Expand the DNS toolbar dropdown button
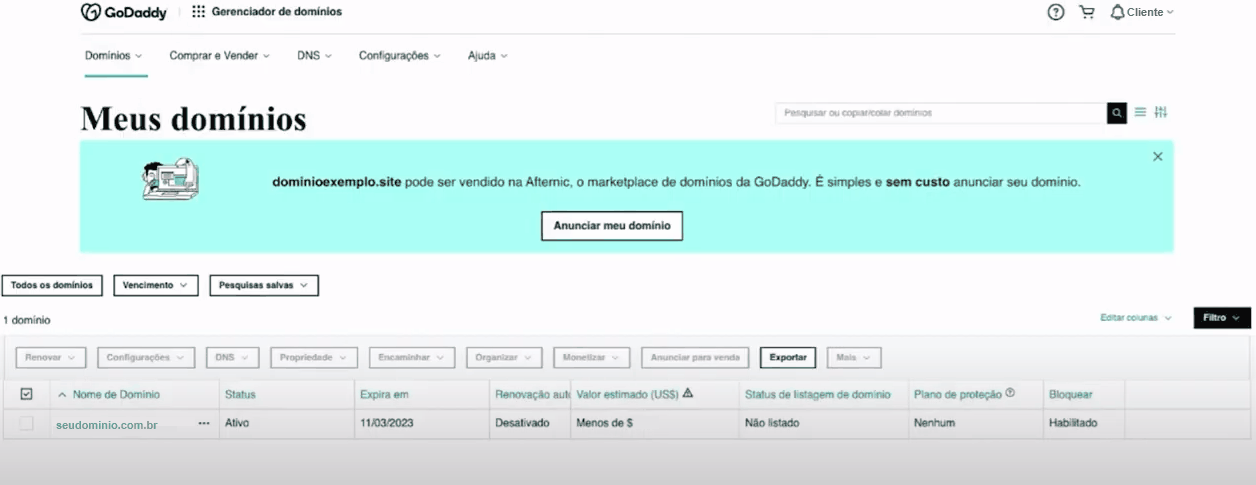Viewport: 1256px width, 485px height. coord(232,357)
